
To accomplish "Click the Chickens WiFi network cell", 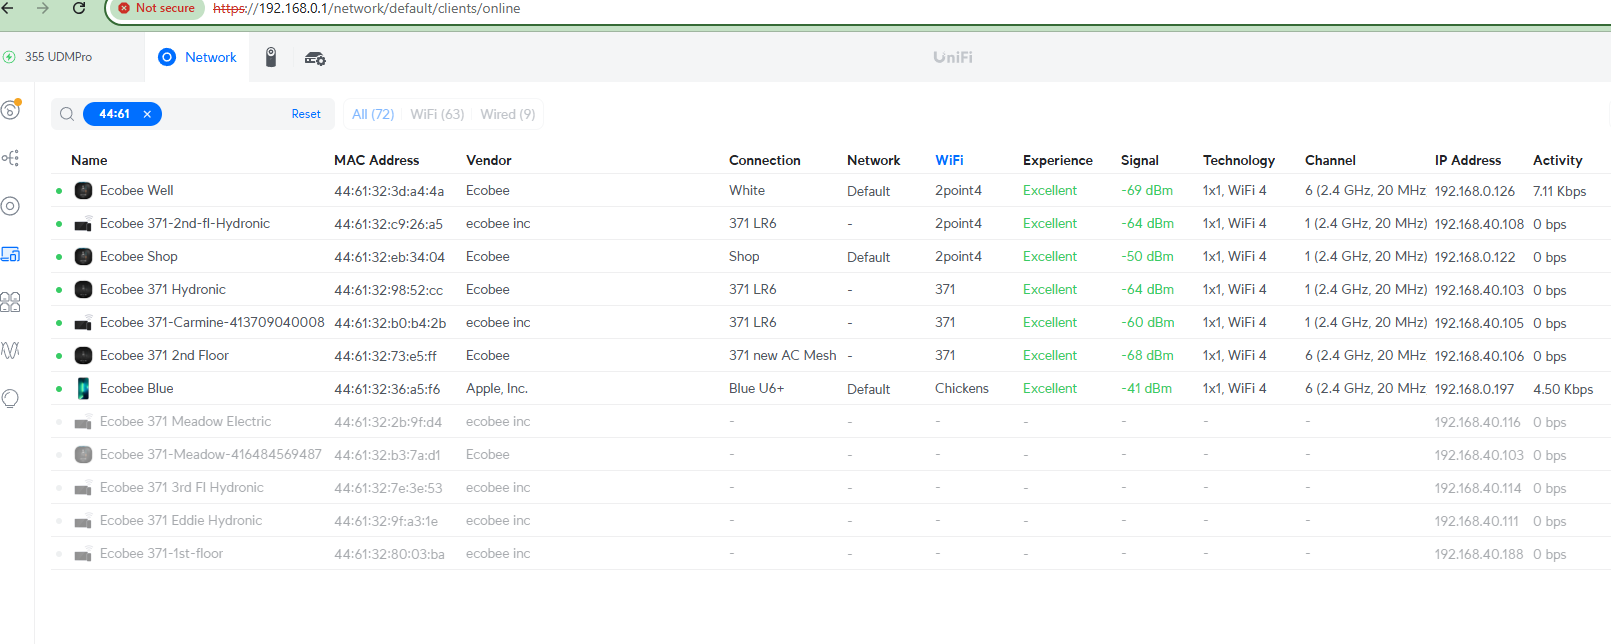I will pos(962,388).
